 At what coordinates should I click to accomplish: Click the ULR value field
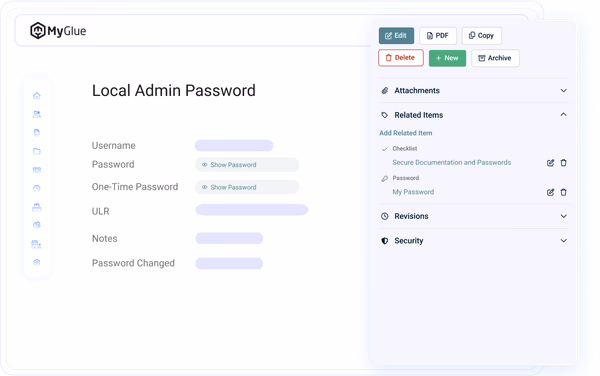[252, 210]
